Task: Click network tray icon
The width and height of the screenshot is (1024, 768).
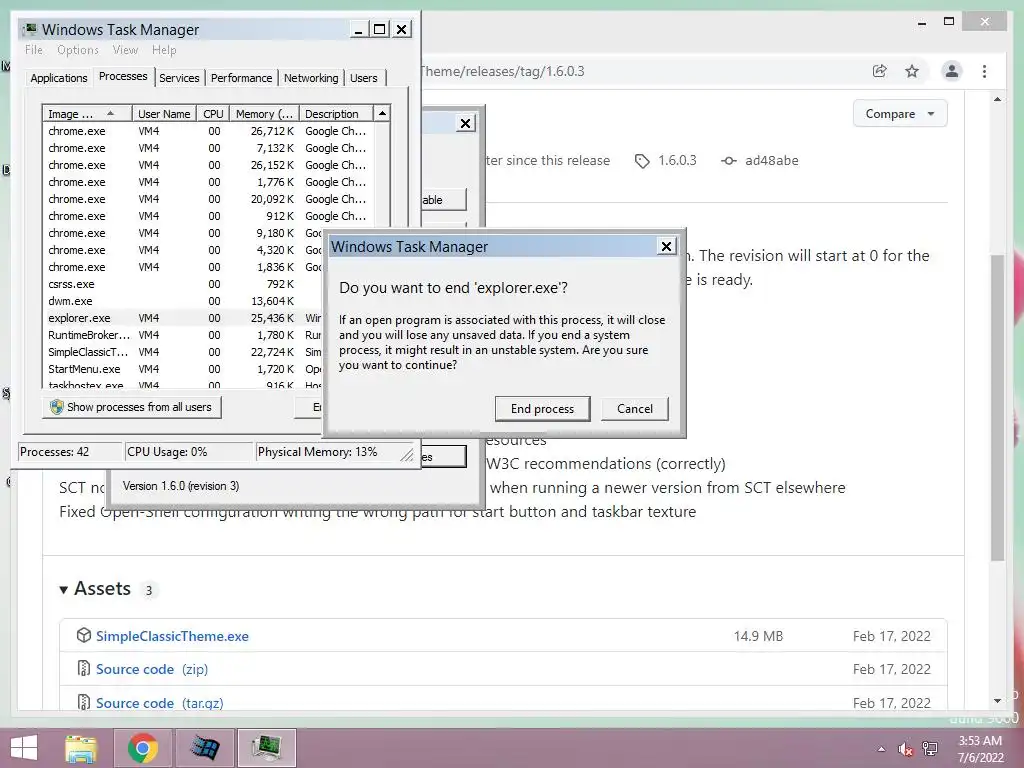Action: (x=929, y=749)
